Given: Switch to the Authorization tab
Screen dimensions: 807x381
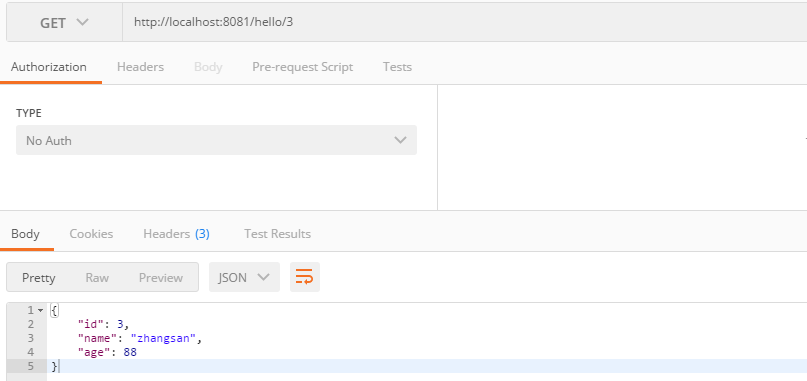Looking at the screenshot, I should (x=49, y=67).
